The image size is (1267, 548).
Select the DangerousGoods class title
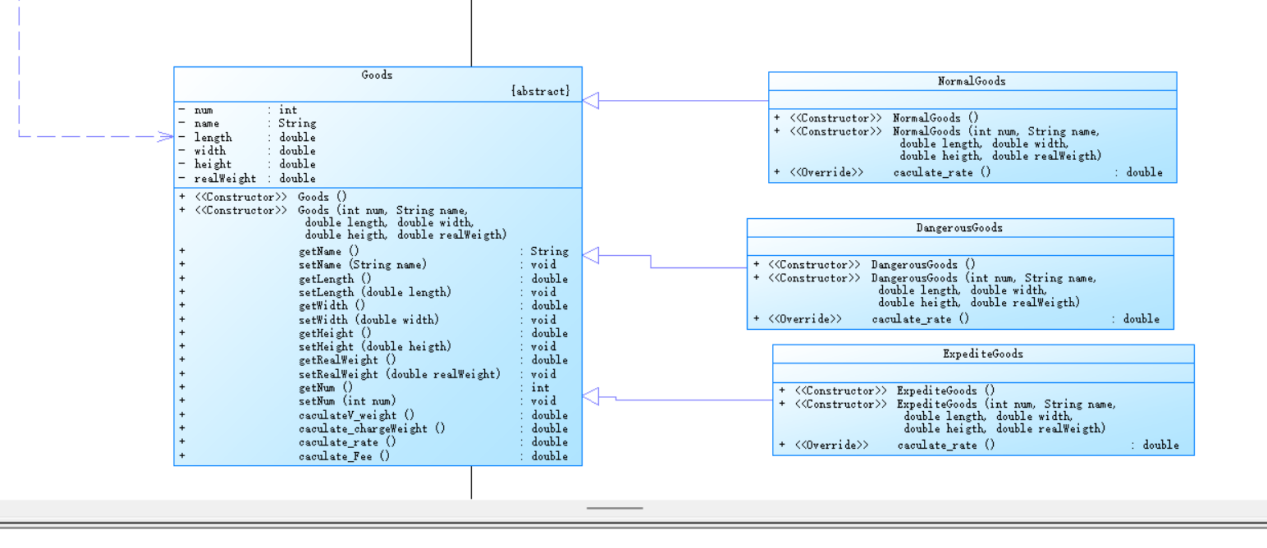pos(959,228)
